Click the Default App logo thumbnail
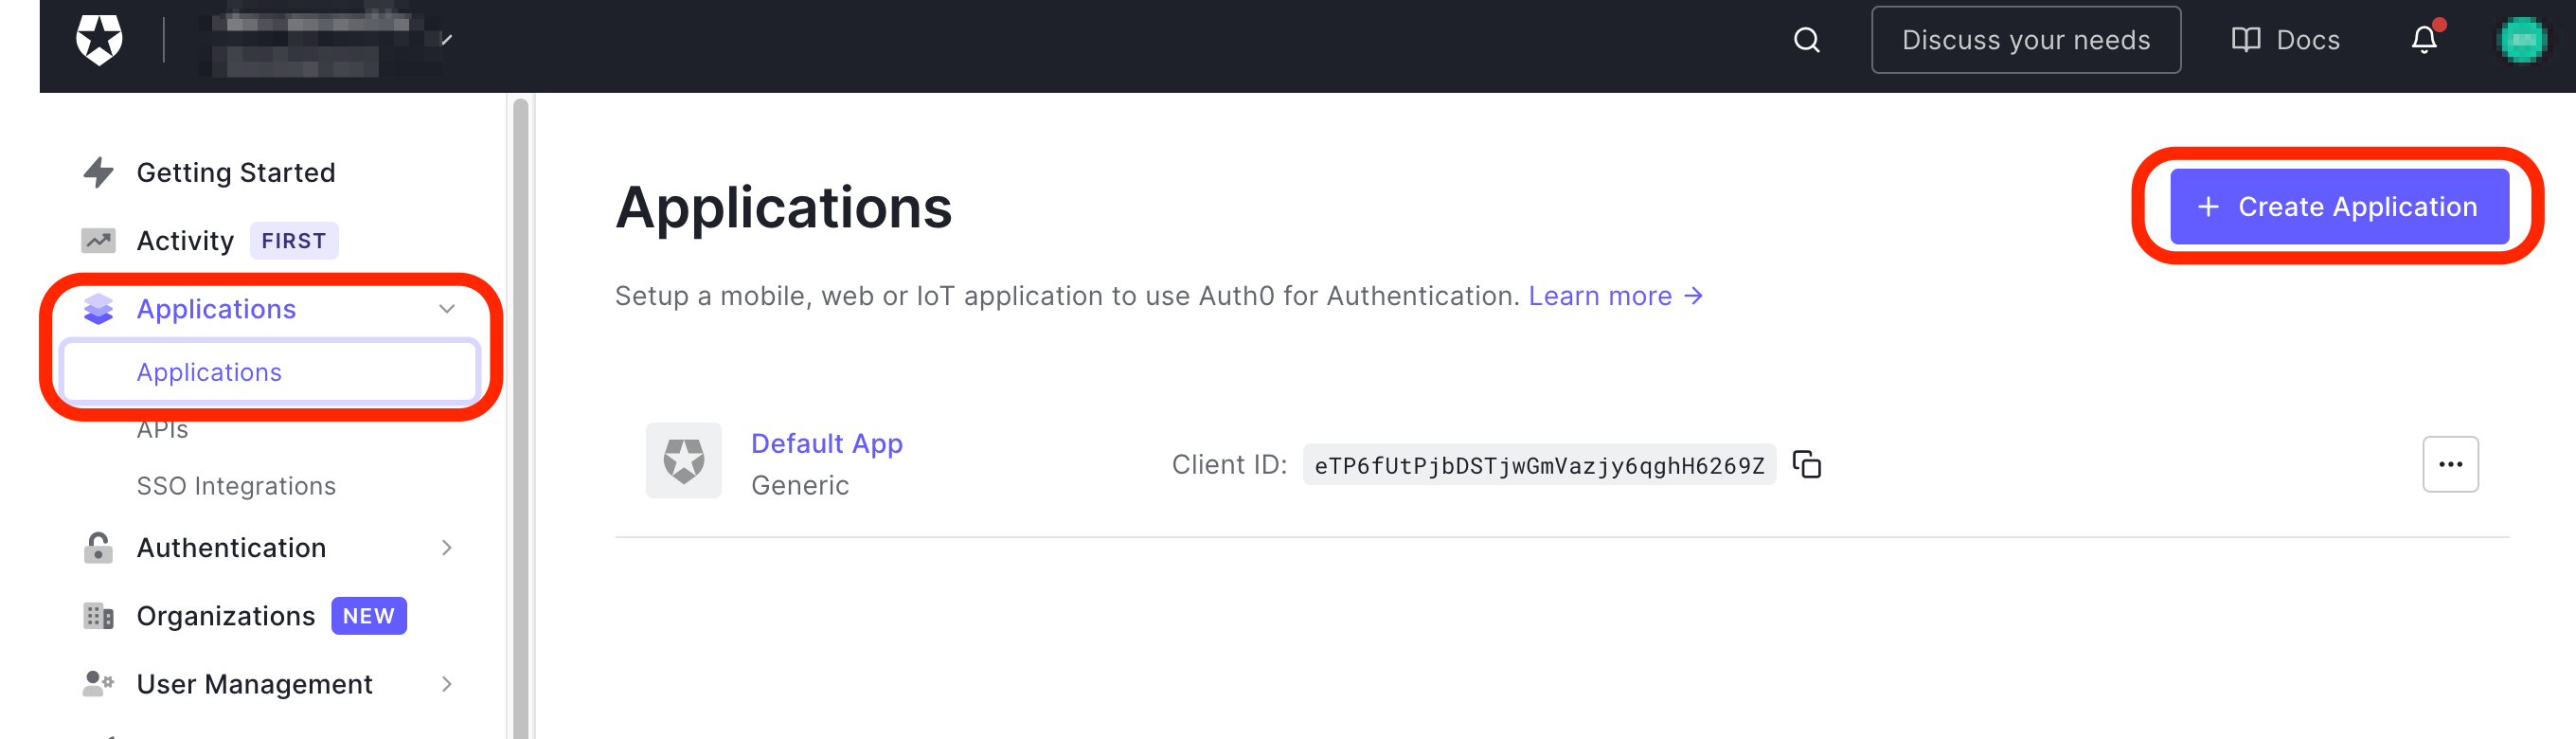Viewport: 2576px width, 739px height. click(x=683, y=461)
